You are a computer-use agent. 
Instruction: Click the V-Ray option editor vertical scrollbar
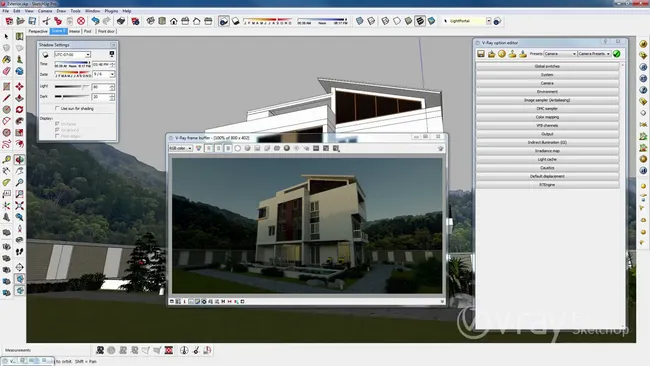tap(623, 195)
